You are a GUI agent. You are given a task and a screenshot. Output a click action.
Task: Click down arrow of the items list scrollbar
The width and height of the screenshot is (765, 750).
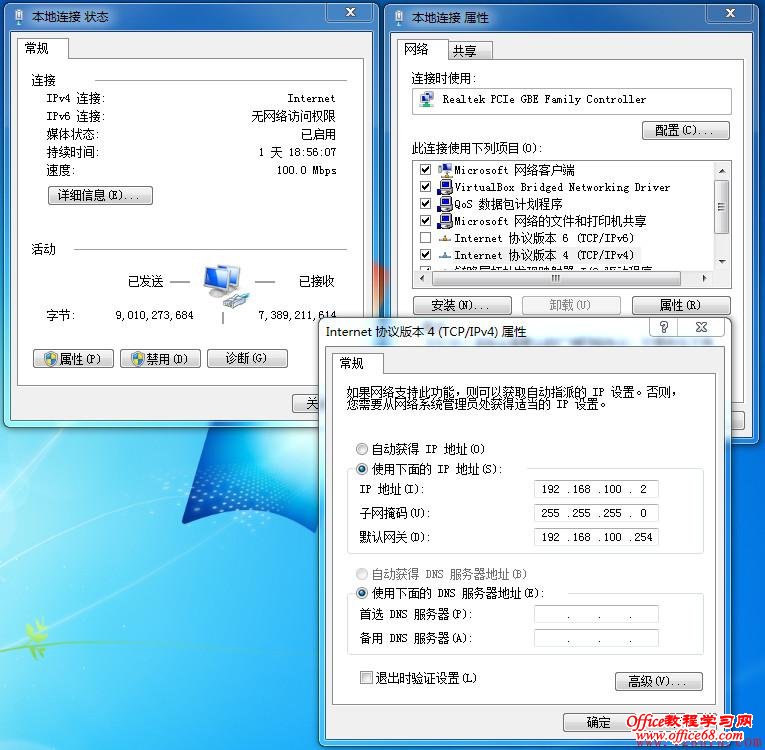pos(723,262)
